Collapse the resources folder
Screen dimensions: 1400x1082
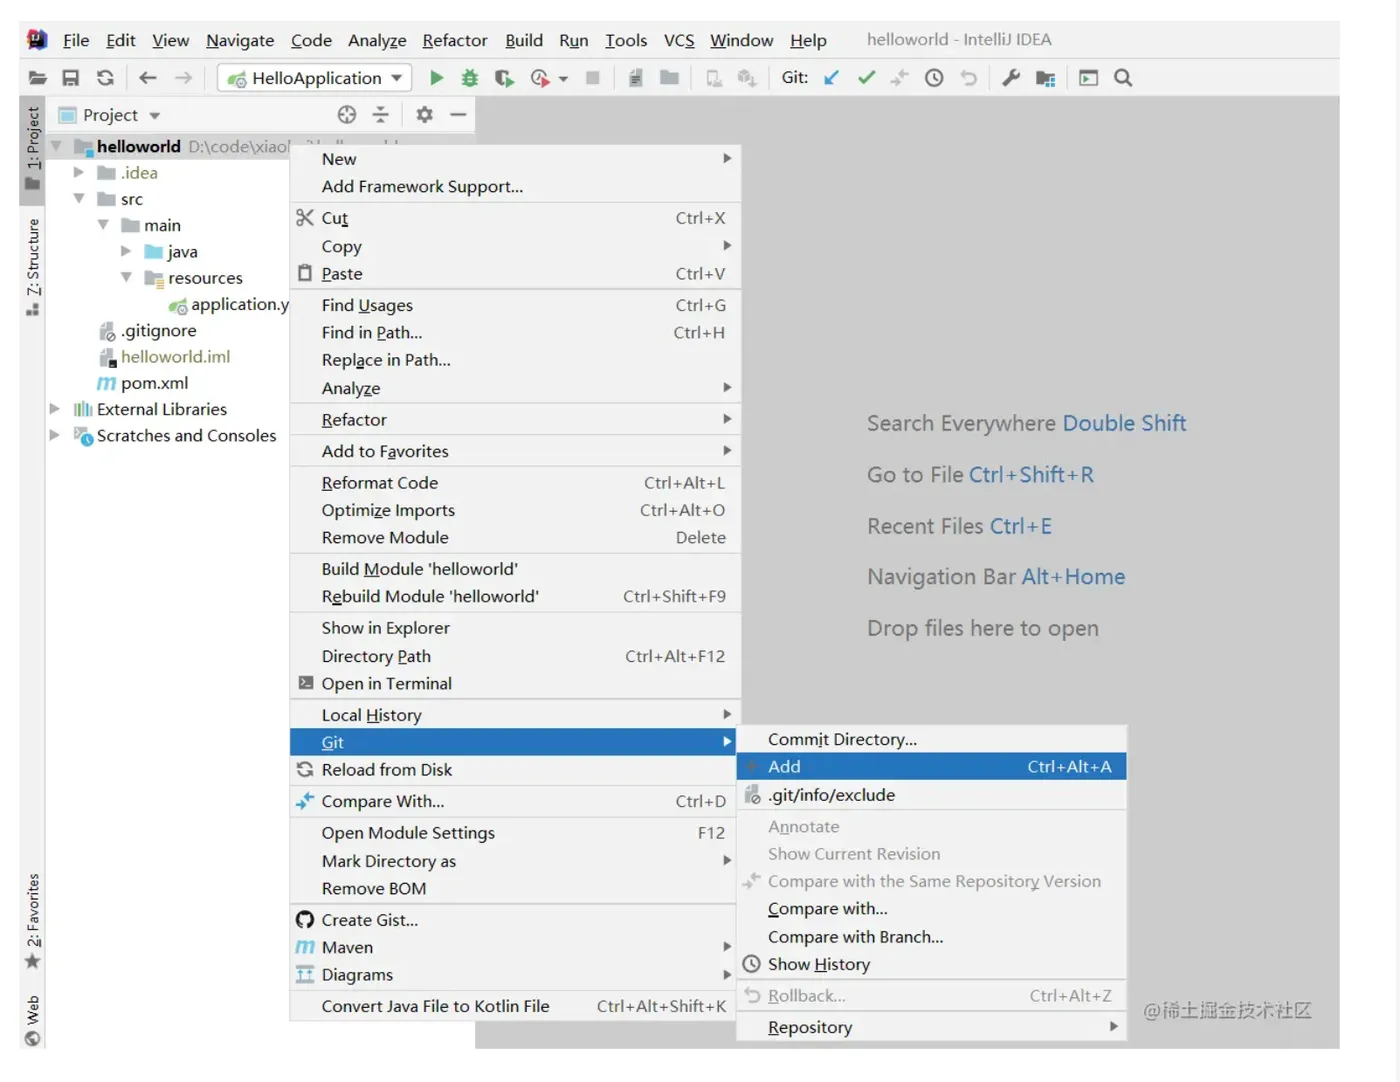coord(126,277)
